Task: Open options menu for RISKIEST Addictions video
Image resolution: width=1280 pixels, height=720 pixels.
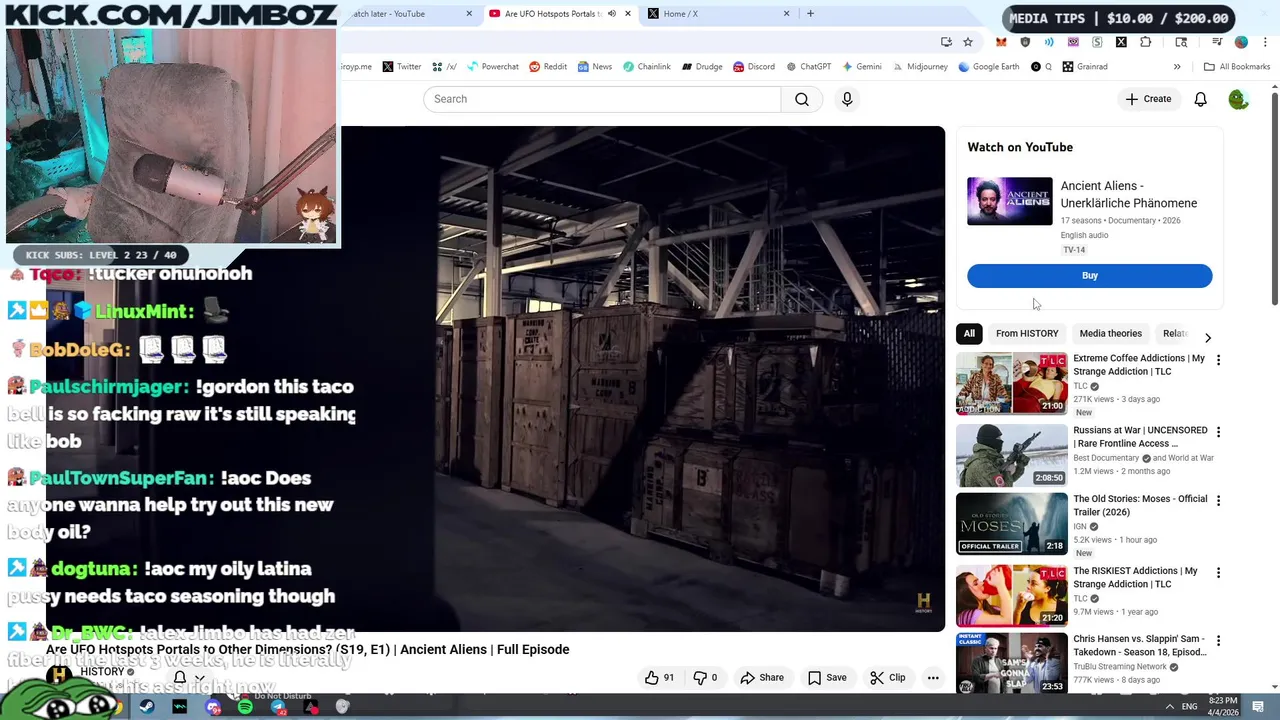Action: coord(1218,573)
